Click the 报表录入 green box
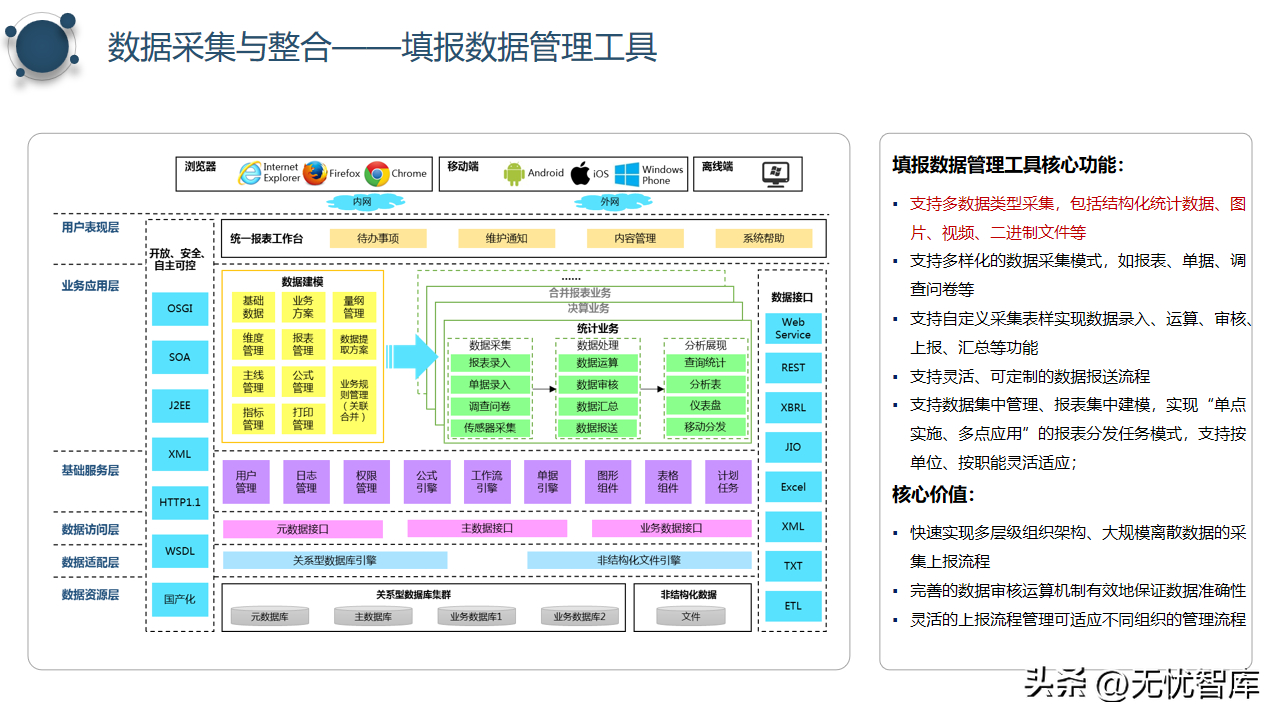Screen dimensions: 1280x720 pyautogui.click(x=489, y=363)
